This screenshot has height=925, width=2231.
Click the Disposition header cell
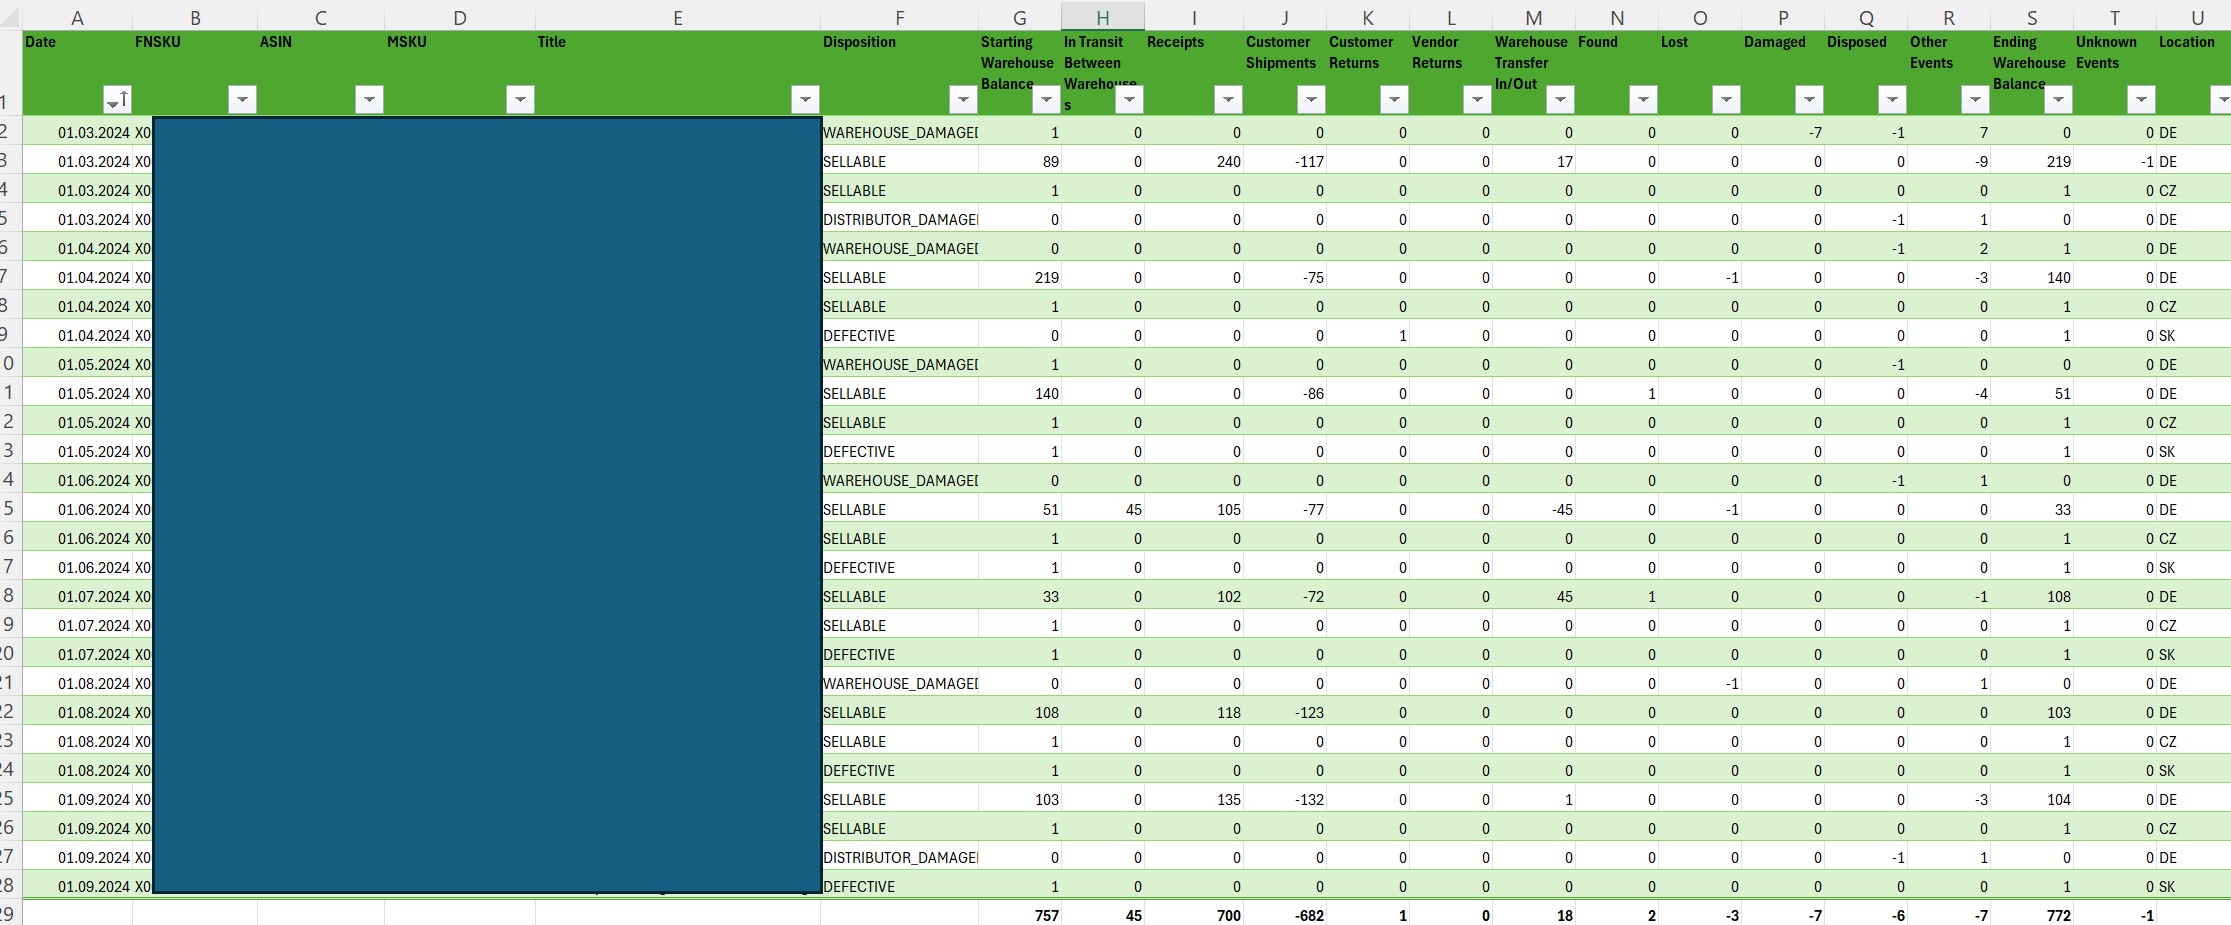pos(899,73)
